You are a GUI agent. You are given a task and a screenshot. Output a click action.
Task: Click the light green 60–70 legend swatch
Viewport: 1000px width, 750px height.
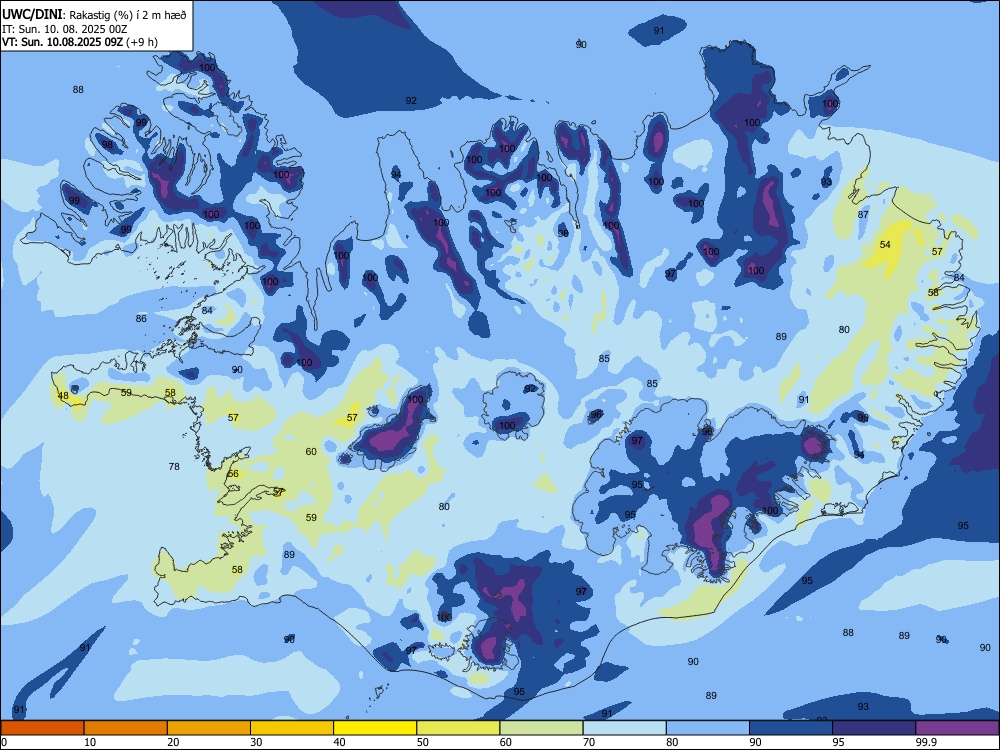pos(541,728)
